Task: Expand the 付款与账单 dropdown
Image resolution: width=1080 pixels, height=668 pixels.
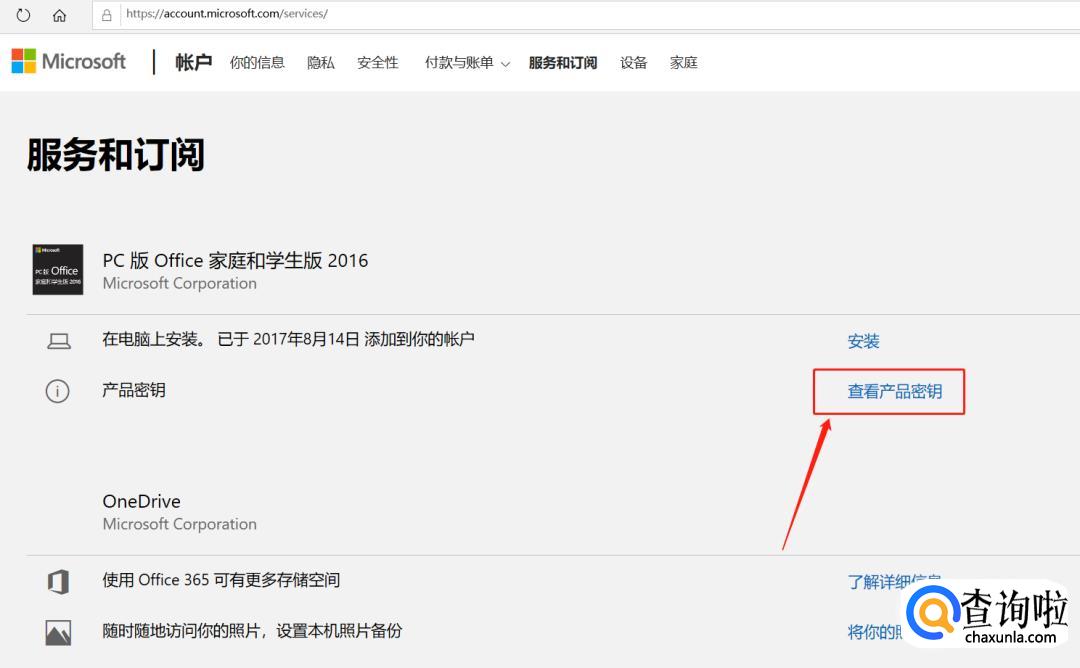Action: pos(467,63)
